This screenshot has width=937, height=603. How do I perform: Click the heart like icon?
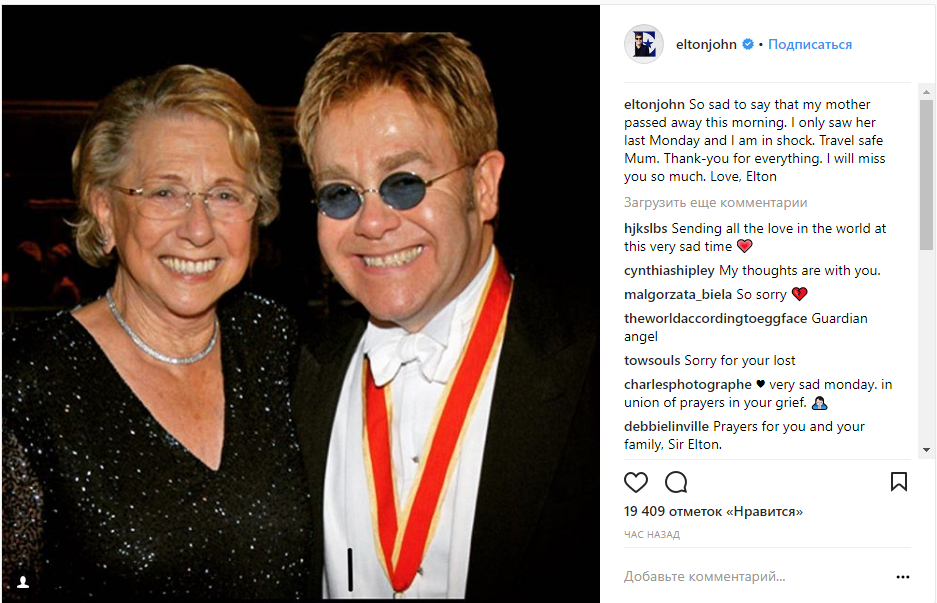pyautogui.click(x=636, y=482)
